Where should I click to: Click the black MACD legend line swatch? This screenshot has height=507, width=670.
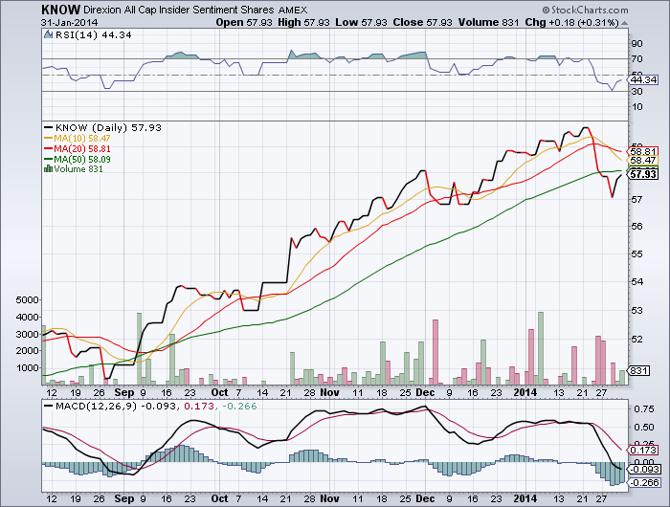48,406
